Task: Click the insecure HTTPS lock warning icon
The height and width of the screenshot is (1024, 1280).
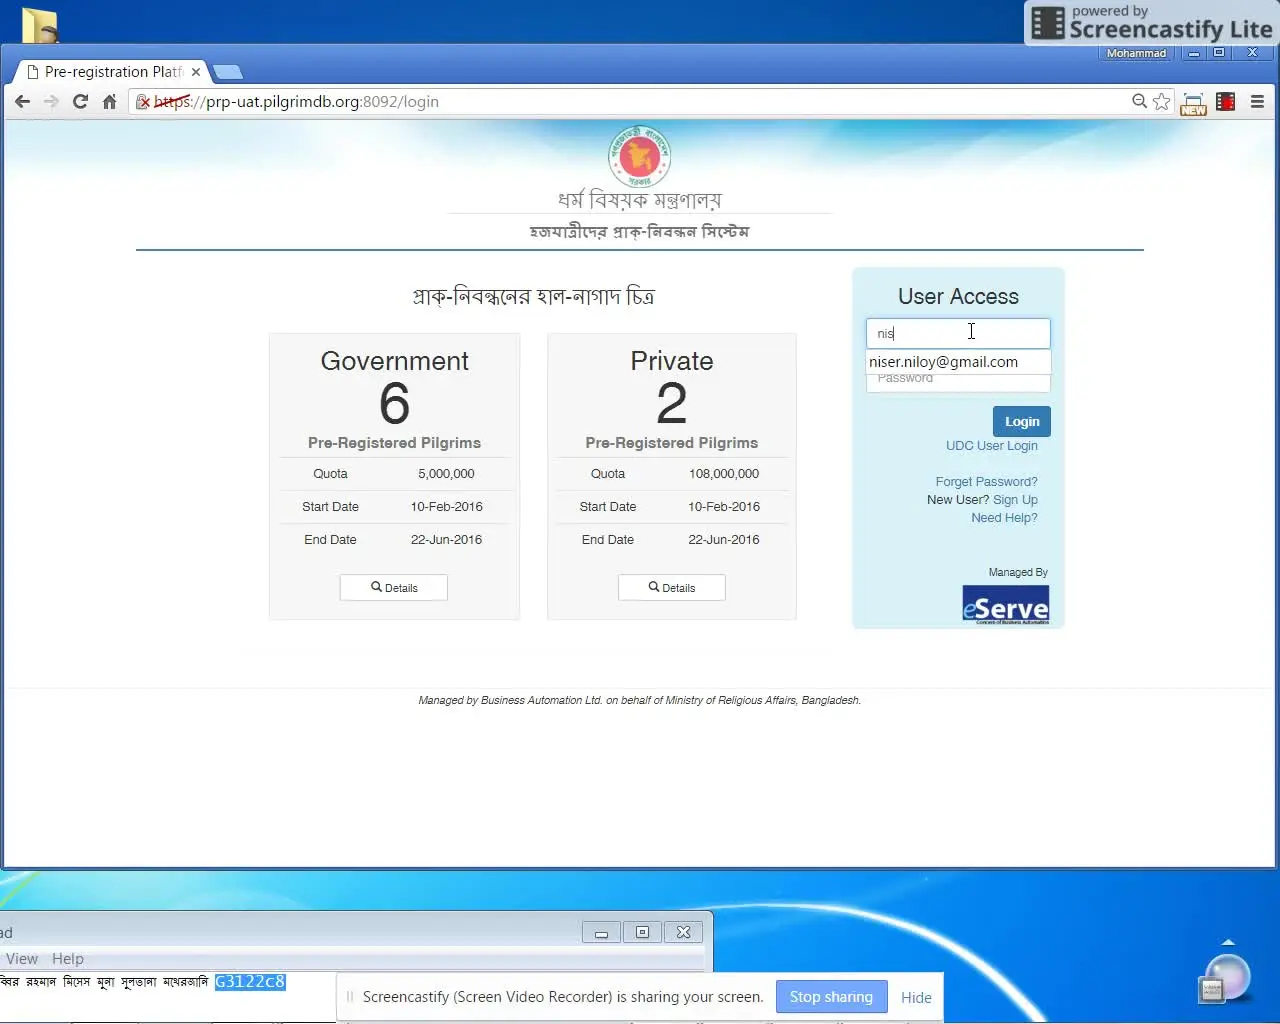Action: (143, 101)
